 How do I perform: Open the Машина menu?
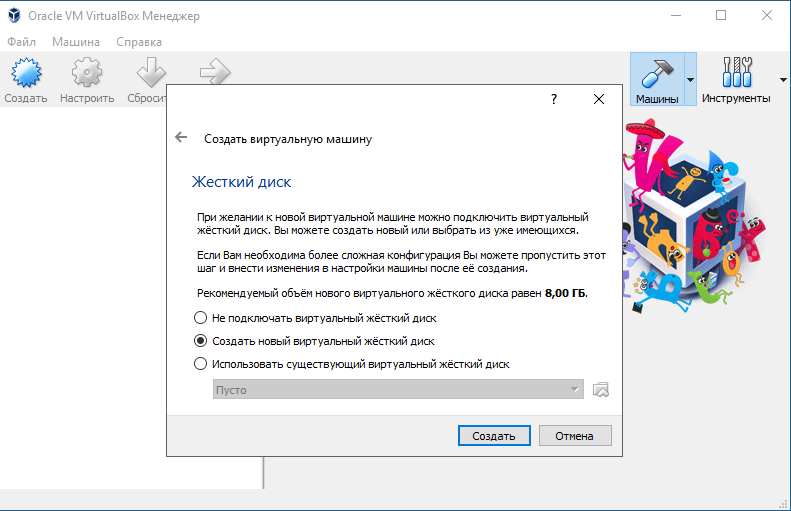tap(76, 42)
